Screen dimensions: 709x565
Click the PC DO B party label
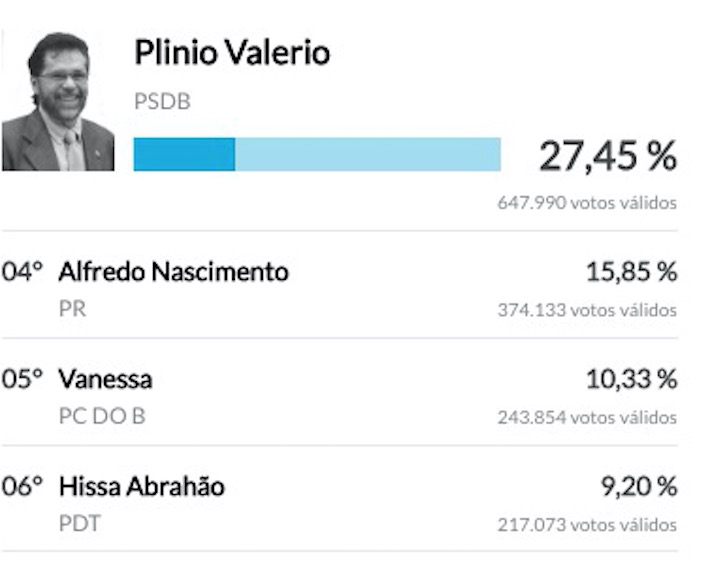pos(102,416)
